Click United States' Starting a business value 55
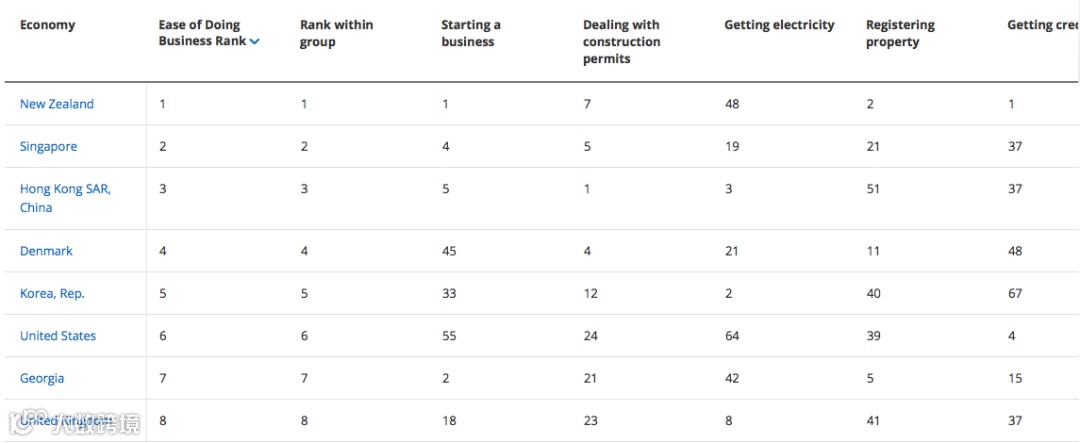1080x443 pixels. [x=449, y=336]
